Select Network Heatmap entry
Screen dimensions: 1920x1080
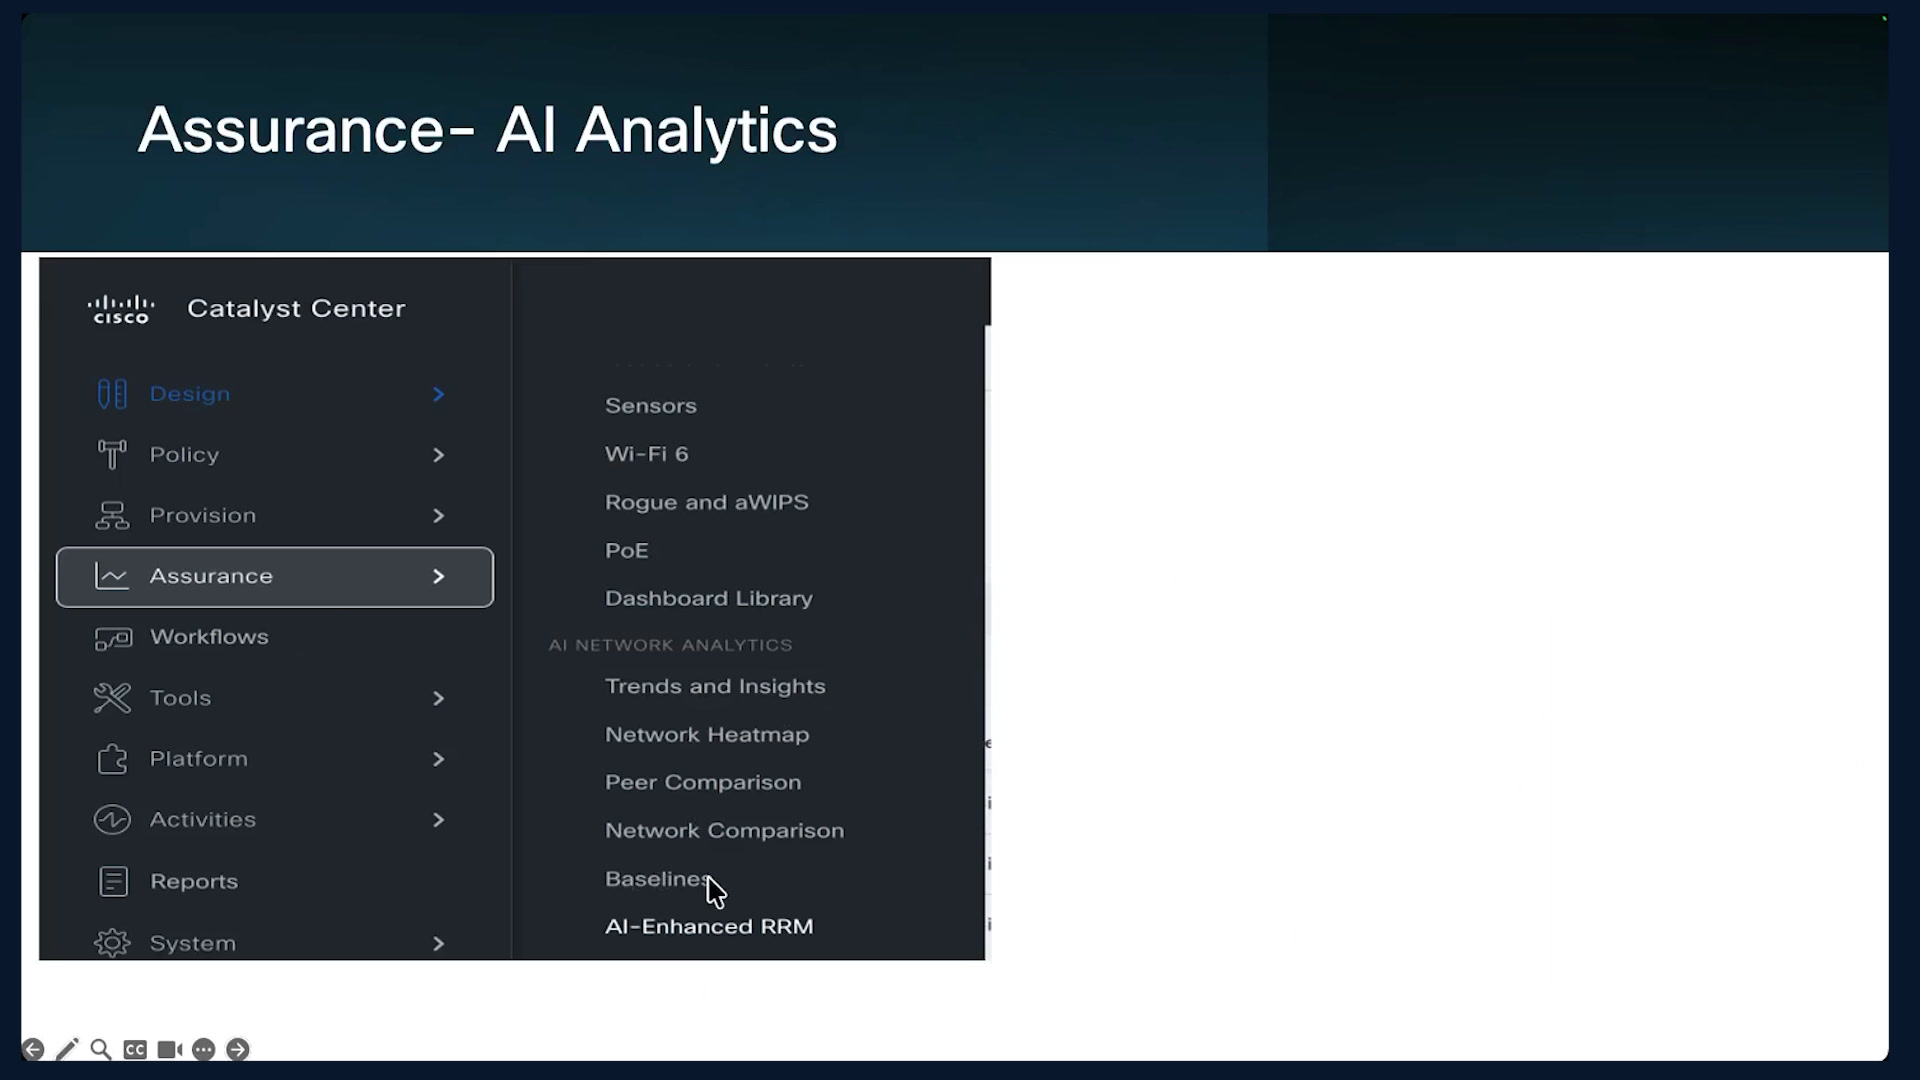707,735
